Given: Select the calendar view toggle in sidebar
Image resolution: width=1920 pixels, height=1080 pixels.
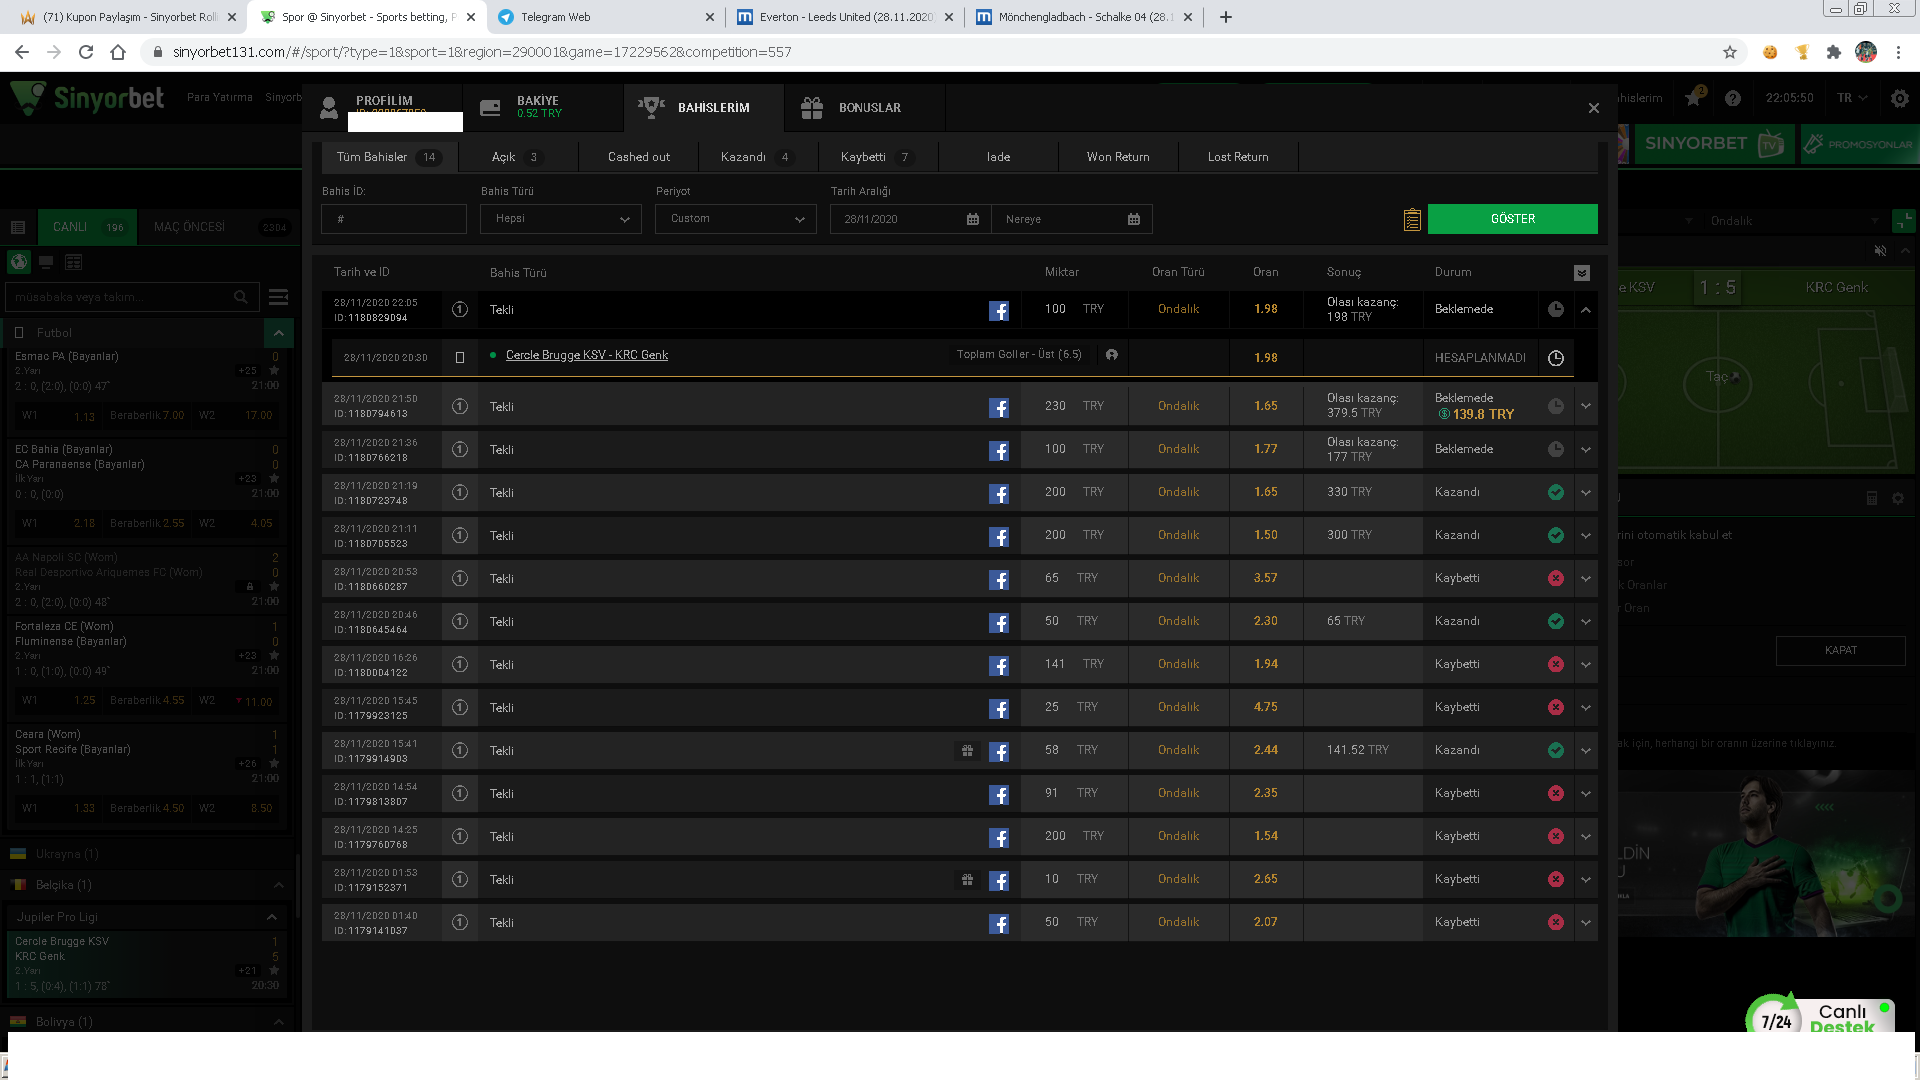Looking at the screenshot, I should [73, 262].
